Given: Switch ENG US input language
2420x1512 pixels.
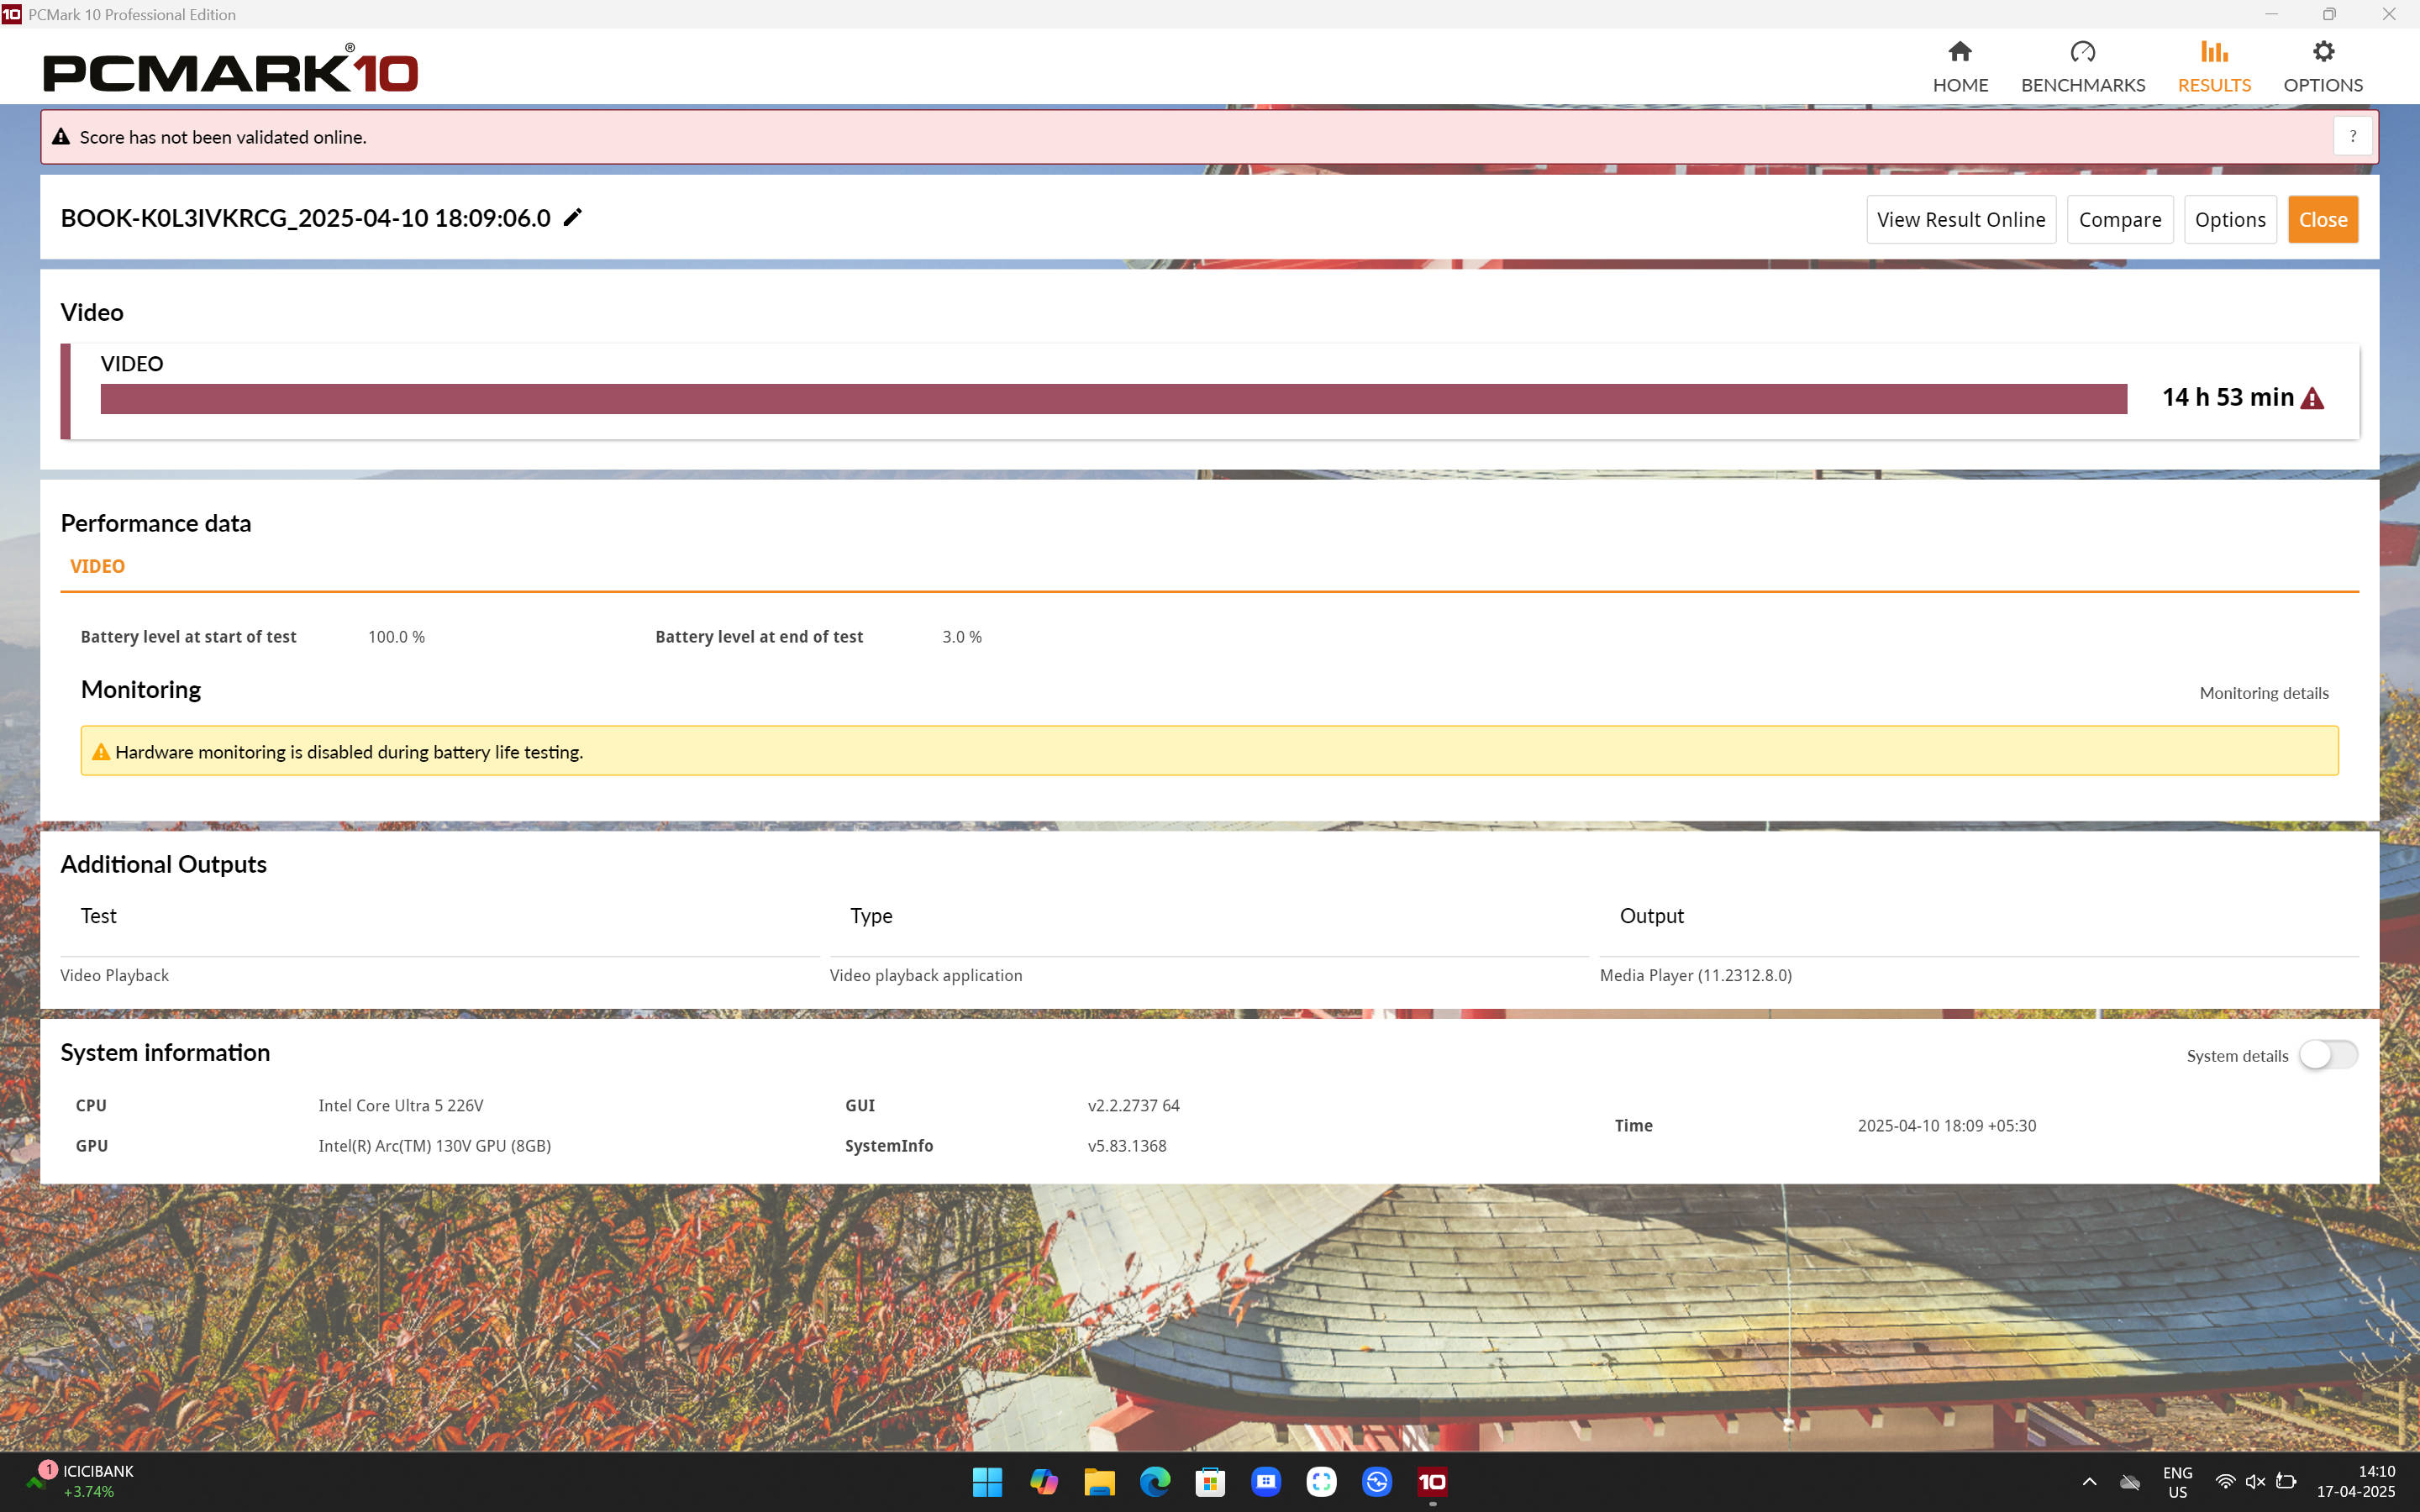Looking at the screenshot, I should click(x=2177, y=1482).
